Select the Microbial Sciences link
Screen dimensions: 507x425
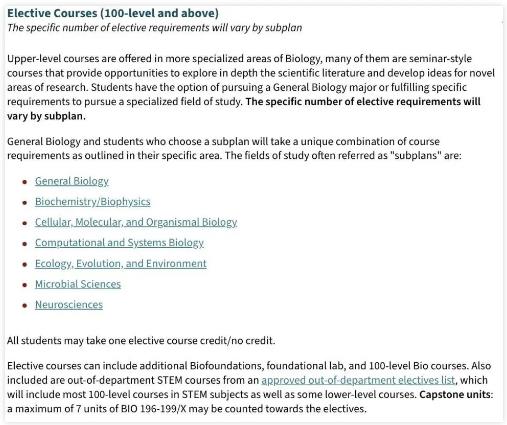pyautogui.click(x=78, y=284)
